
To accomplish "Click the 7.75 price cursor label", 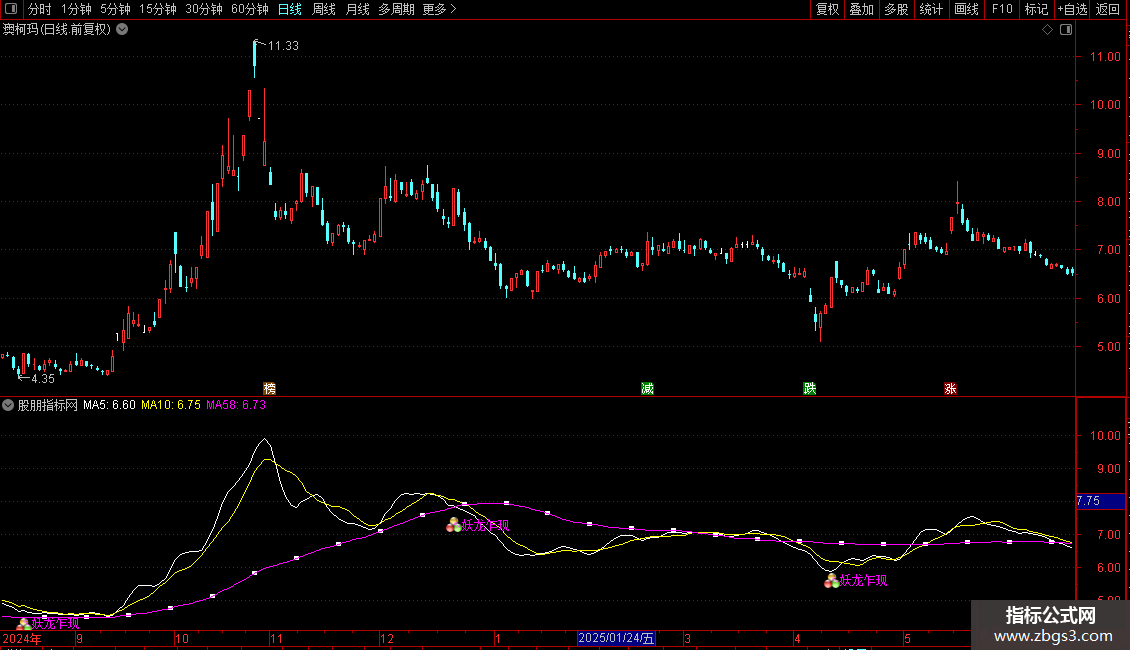I will pos(1100,501).
